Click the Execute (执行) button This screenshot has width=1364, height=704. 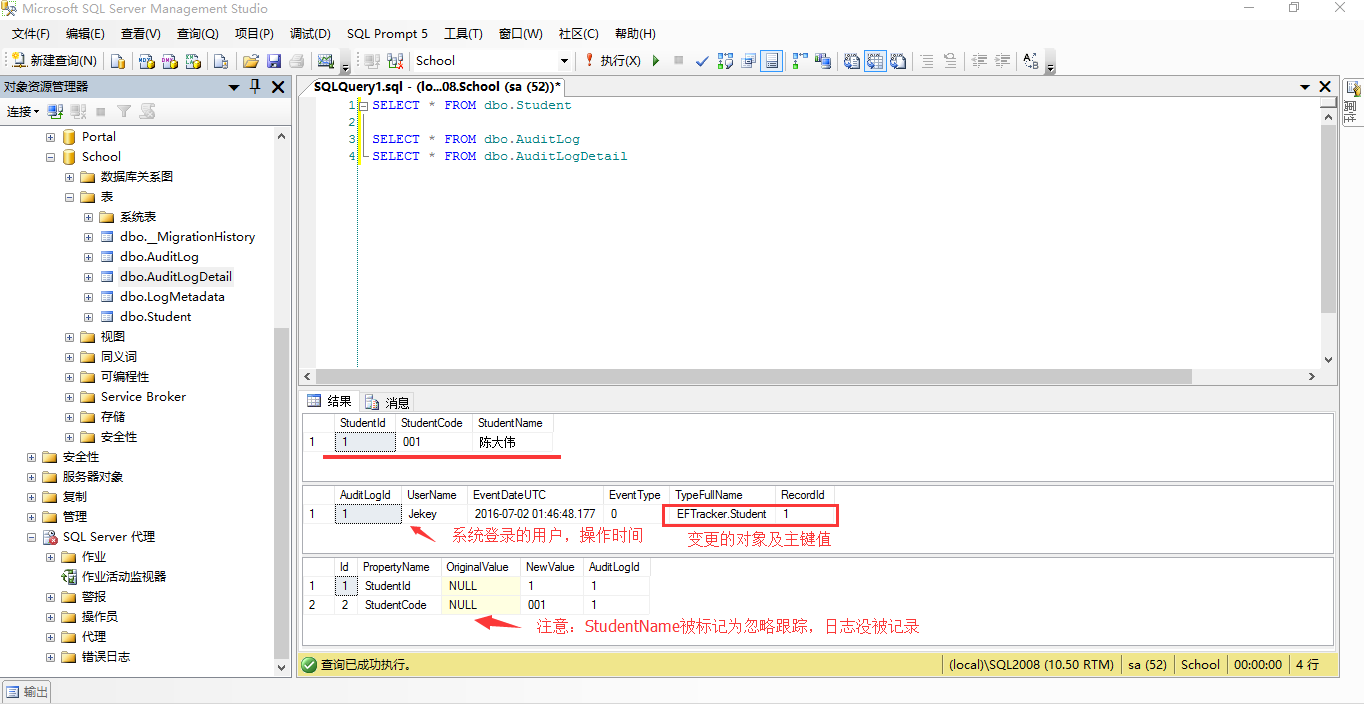click(x=613, y=61)
